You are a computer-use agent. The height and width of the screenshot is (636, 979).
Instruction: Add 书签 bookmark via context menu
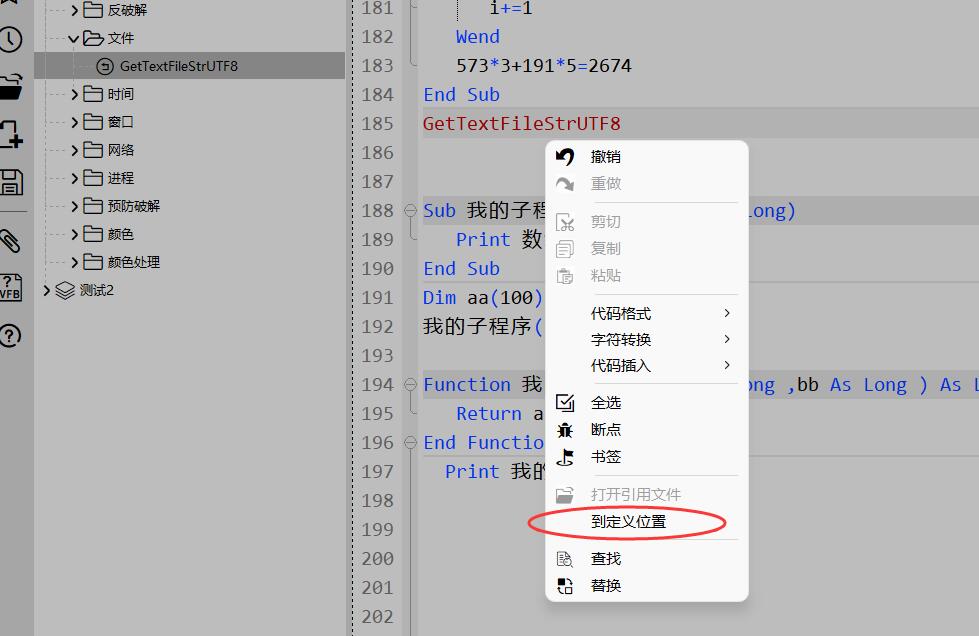pyautogui.click(x=605, y=457)
